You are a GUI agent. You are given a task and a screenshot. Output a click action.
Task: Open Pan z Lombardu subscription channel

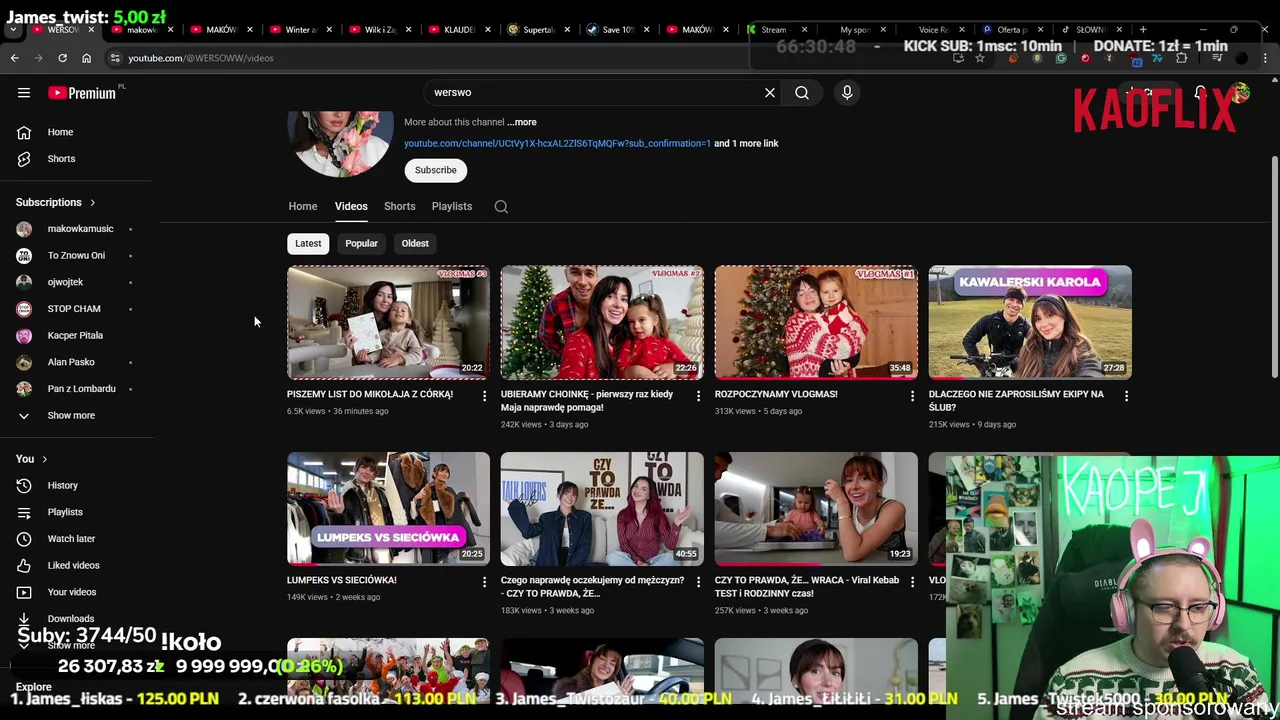coord(78,389)
